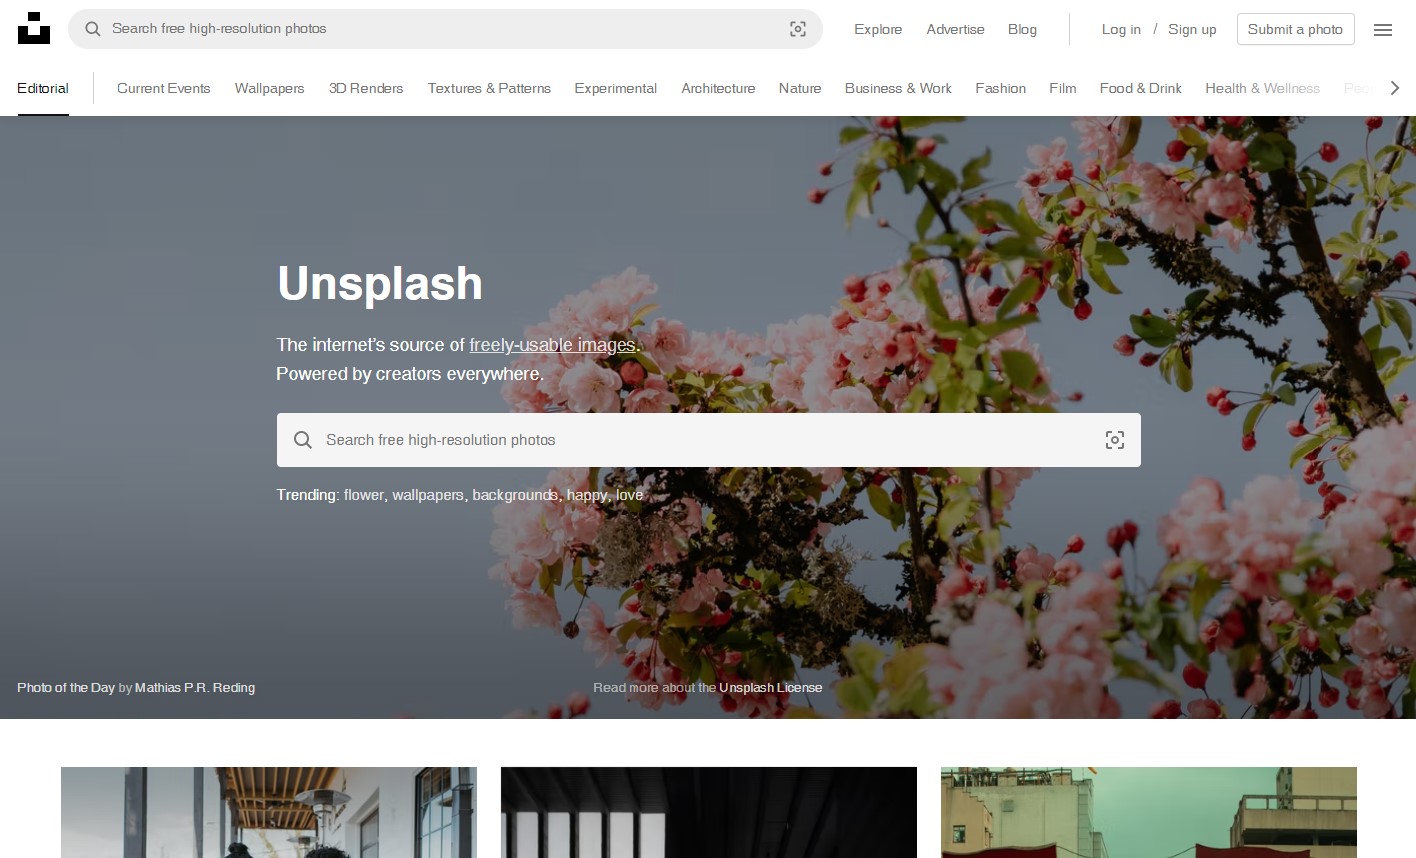The height and width of the screenshot is (858, 1416).
Task: Open Photo of the Day link
Action: pyautogui.click(x=66, y=688)
